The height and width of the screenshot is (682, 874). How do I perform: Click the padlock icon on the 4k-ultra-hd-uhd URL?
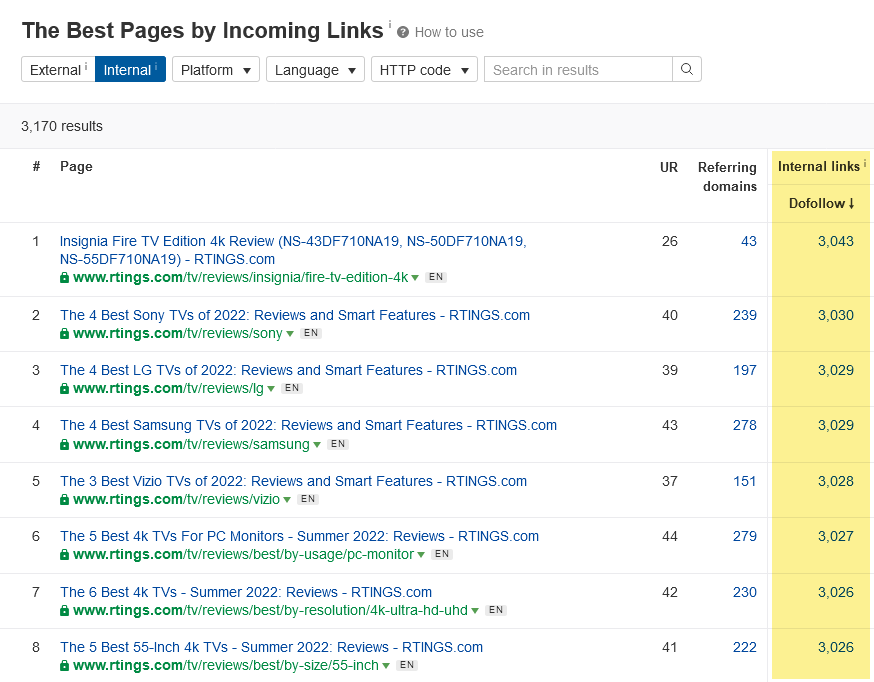[64, 610]
